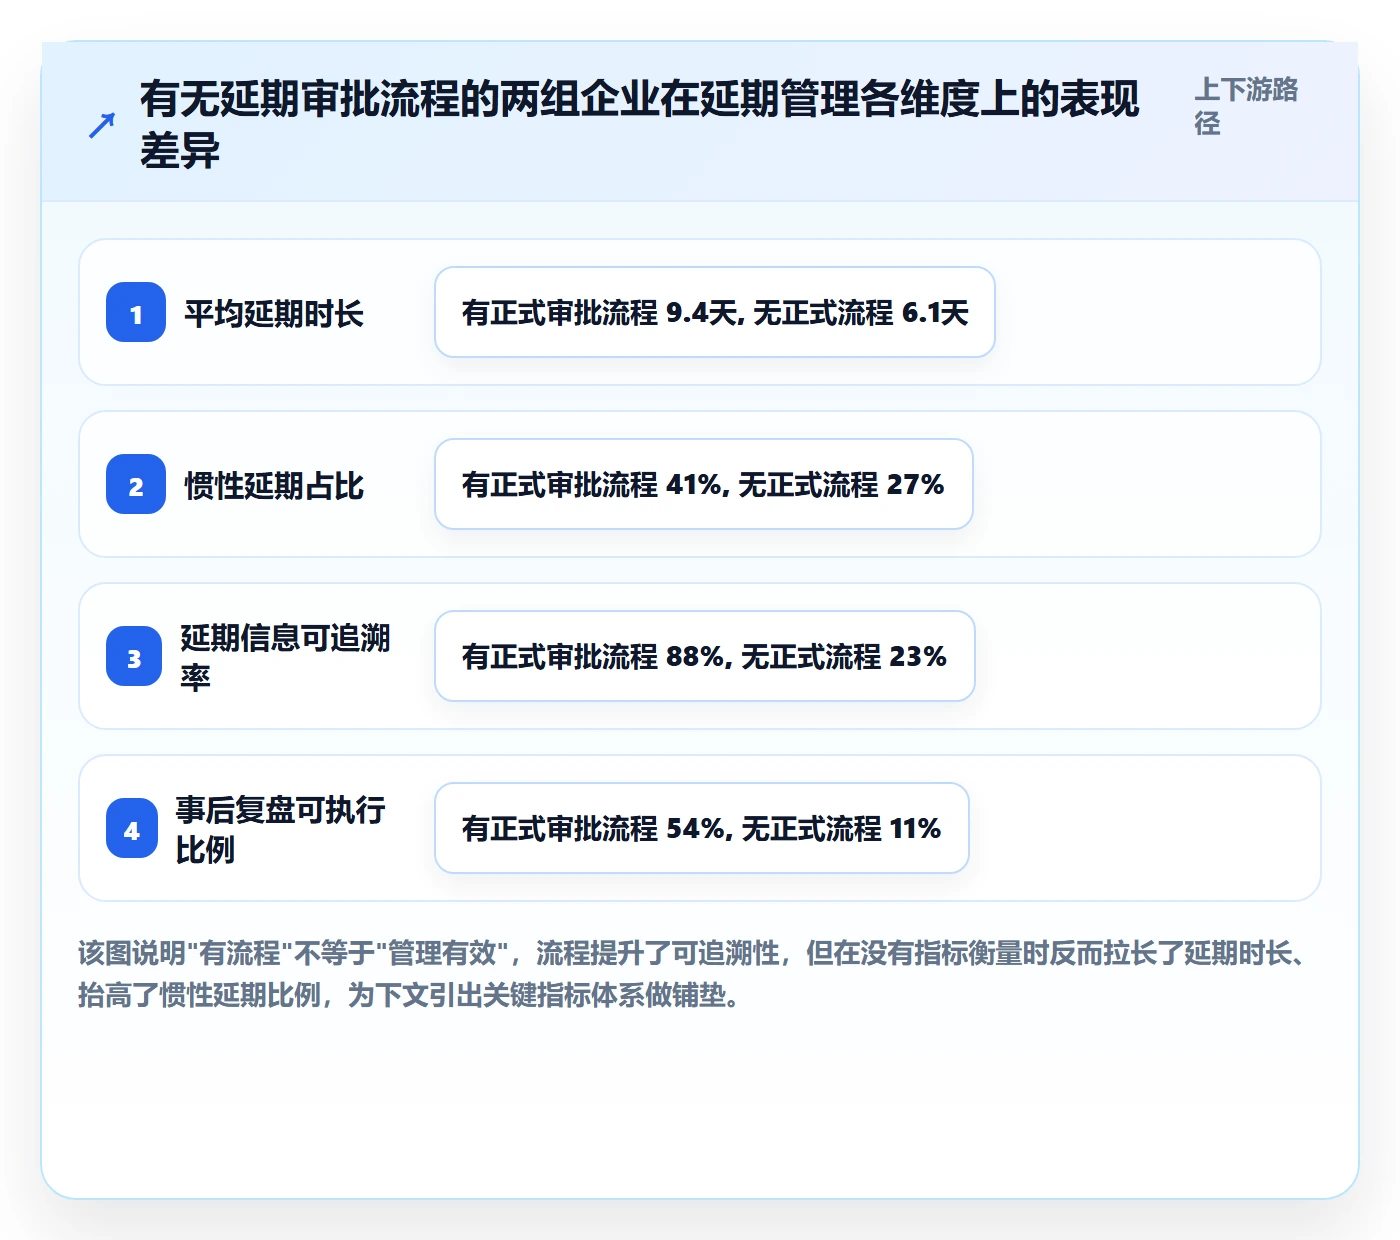Screen dimensions: 1400x1240
Task: Select the 惯性延期占比 label
Action: click(274, 485)
